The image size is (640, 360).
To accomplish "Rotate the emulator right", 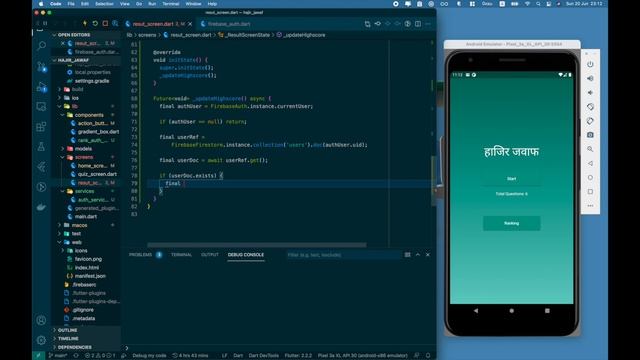I will (590, 121).
